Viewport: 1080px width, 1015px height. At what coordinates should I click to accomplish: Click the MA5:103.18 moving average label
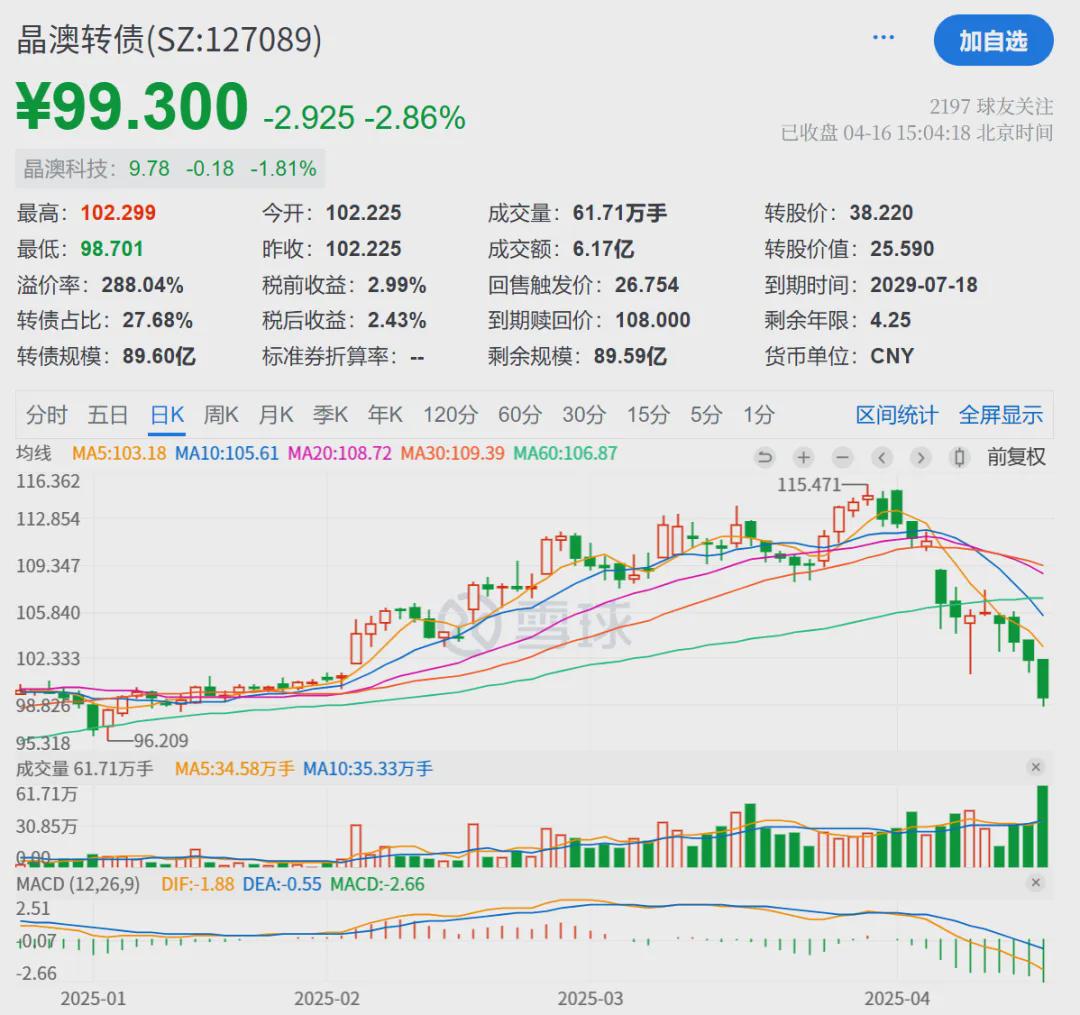click(x=119, y=454)
